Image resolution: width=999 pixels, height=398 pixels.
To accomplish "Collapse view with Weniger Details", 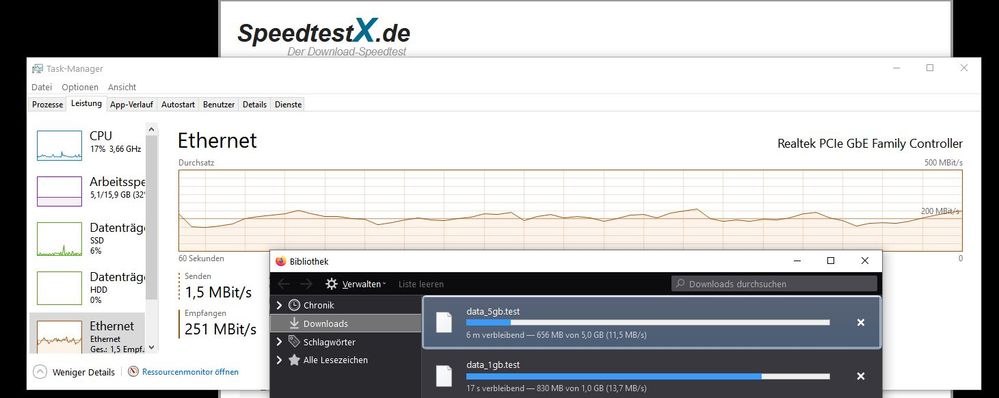I will pyautogui.click(x=75, y=372).
